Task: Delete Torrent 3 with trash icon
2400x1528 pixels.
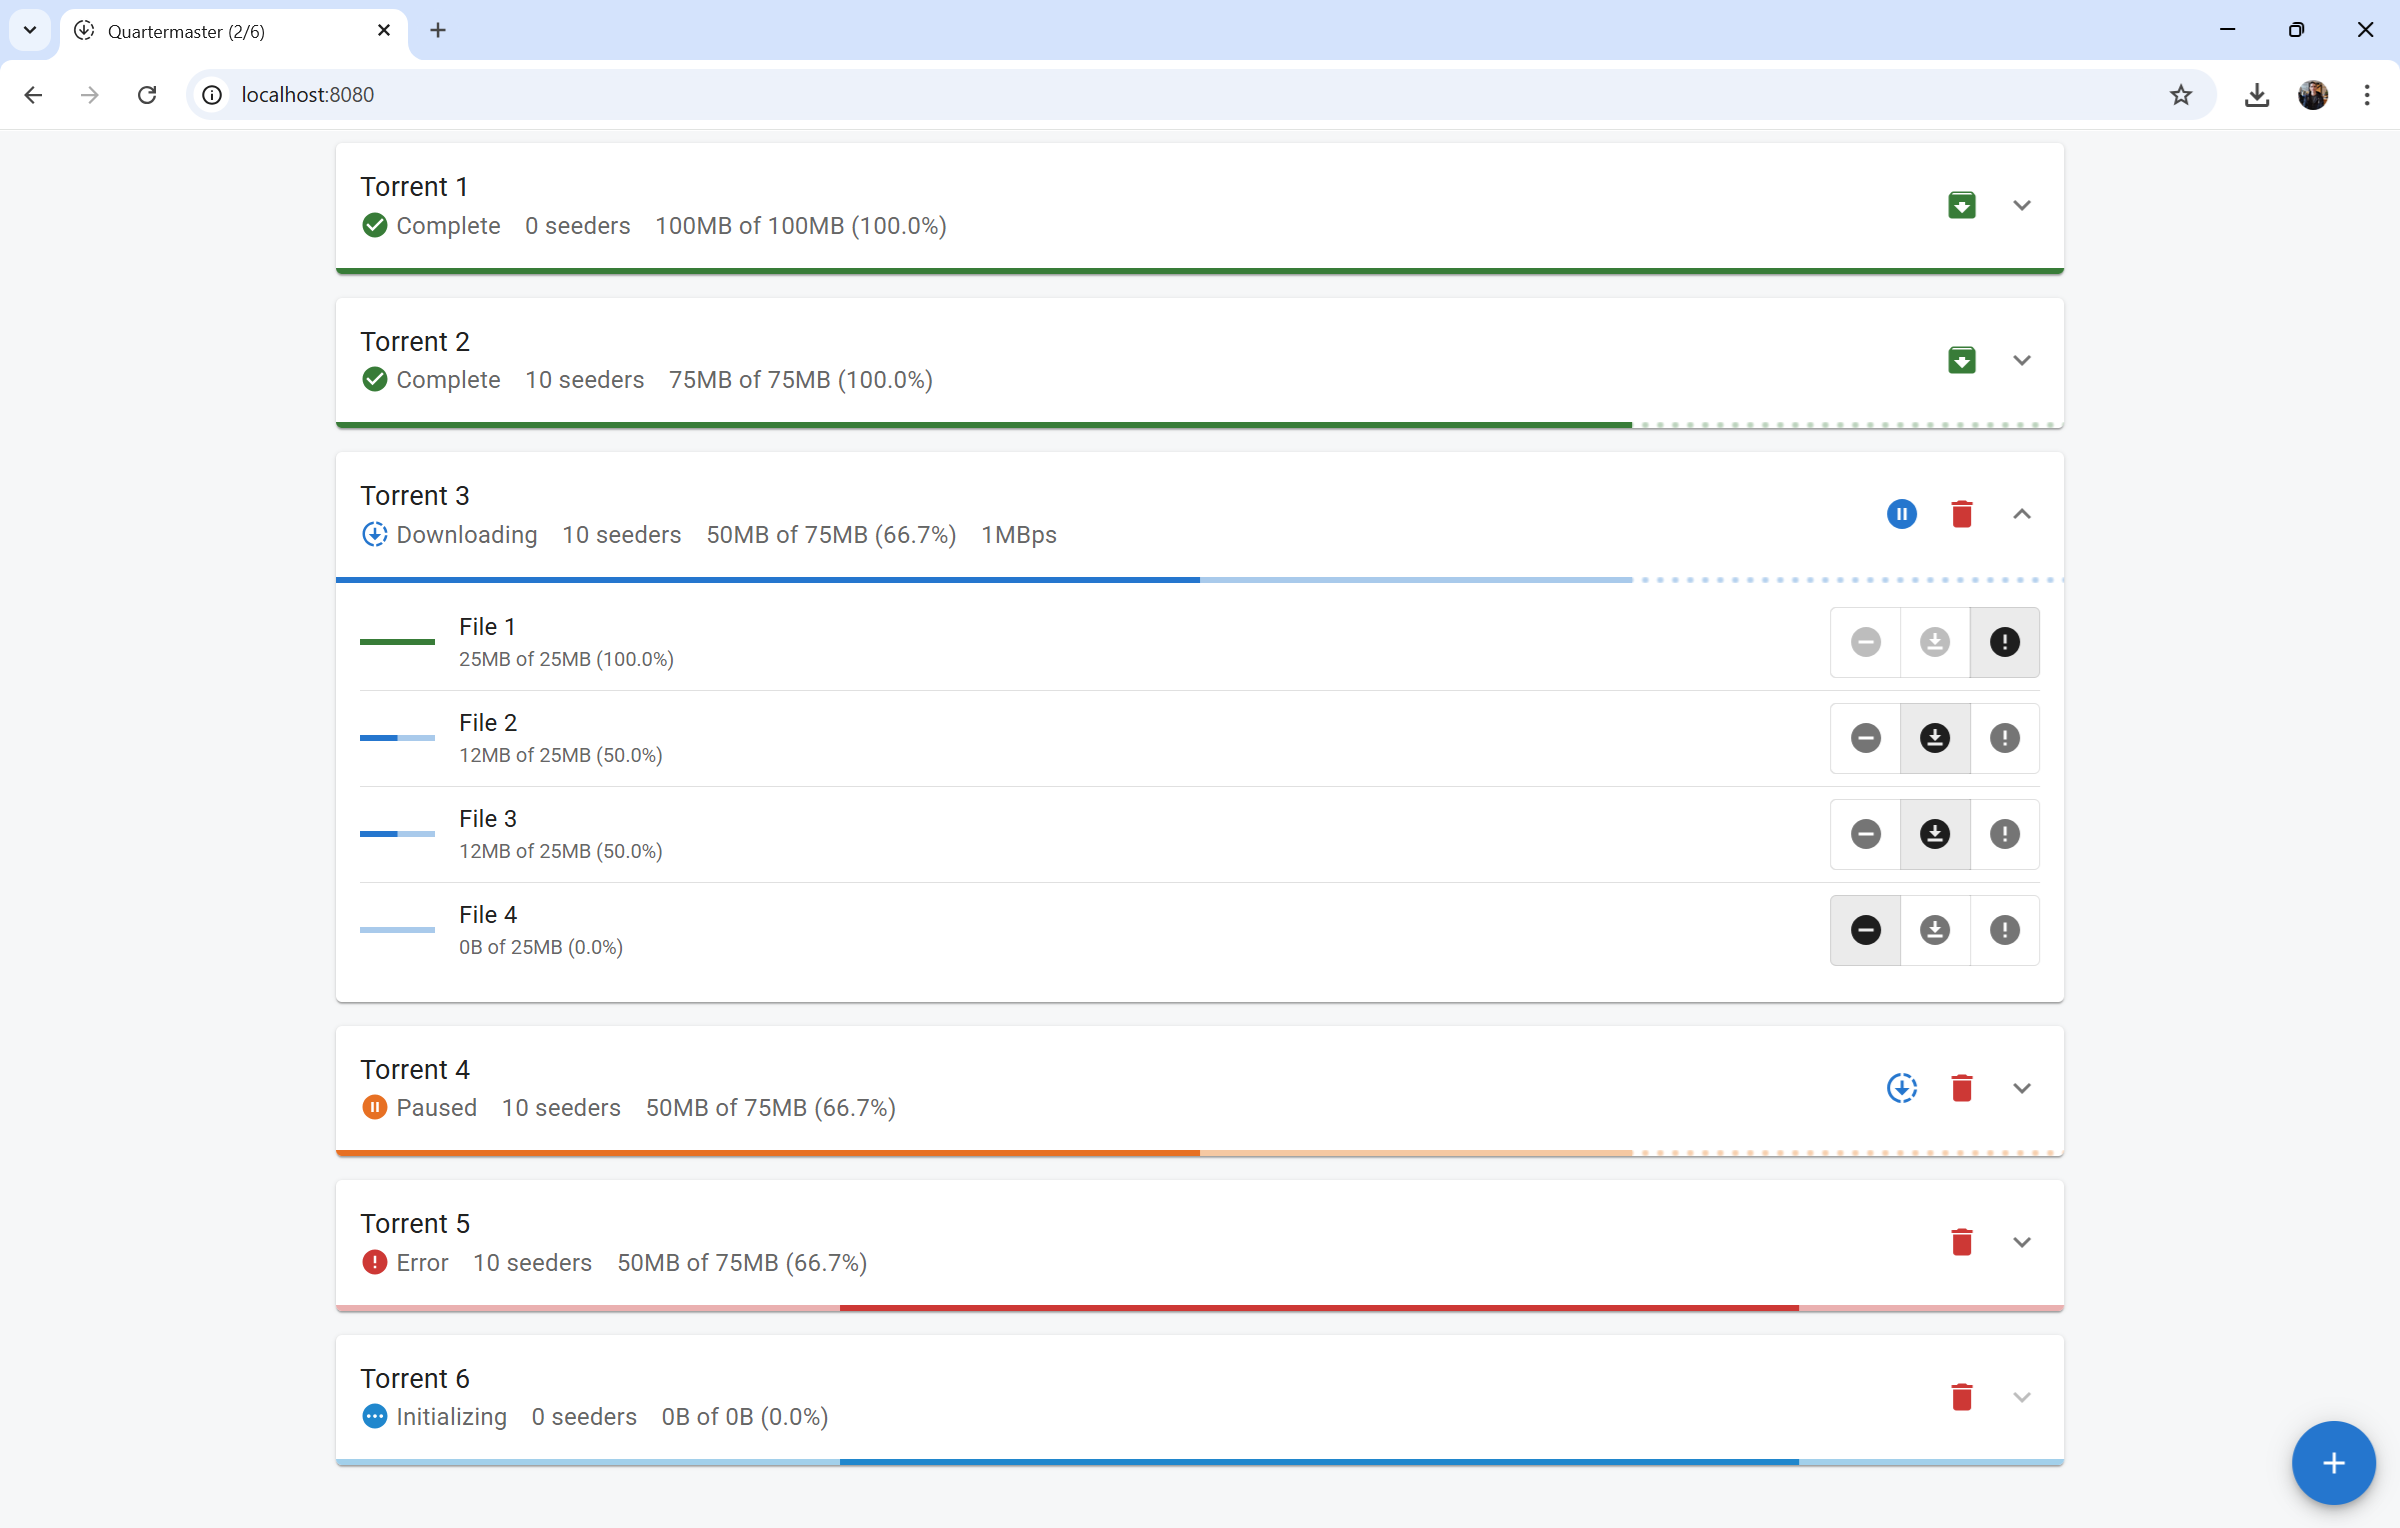Action: tap(1961, 514)
